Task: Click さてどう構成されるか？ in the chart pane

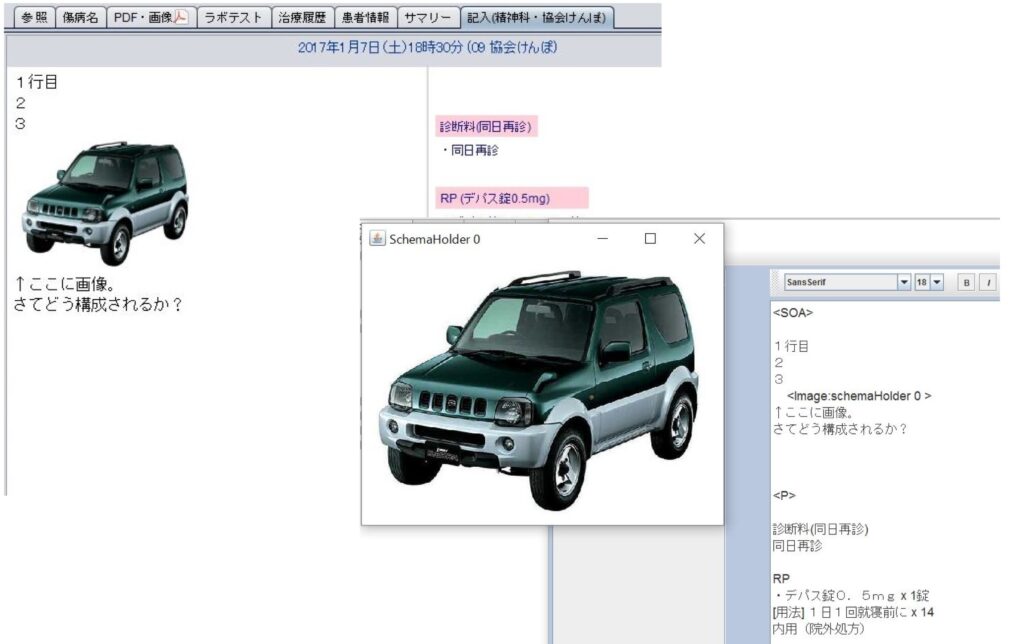Action: (x=98, y=304)
